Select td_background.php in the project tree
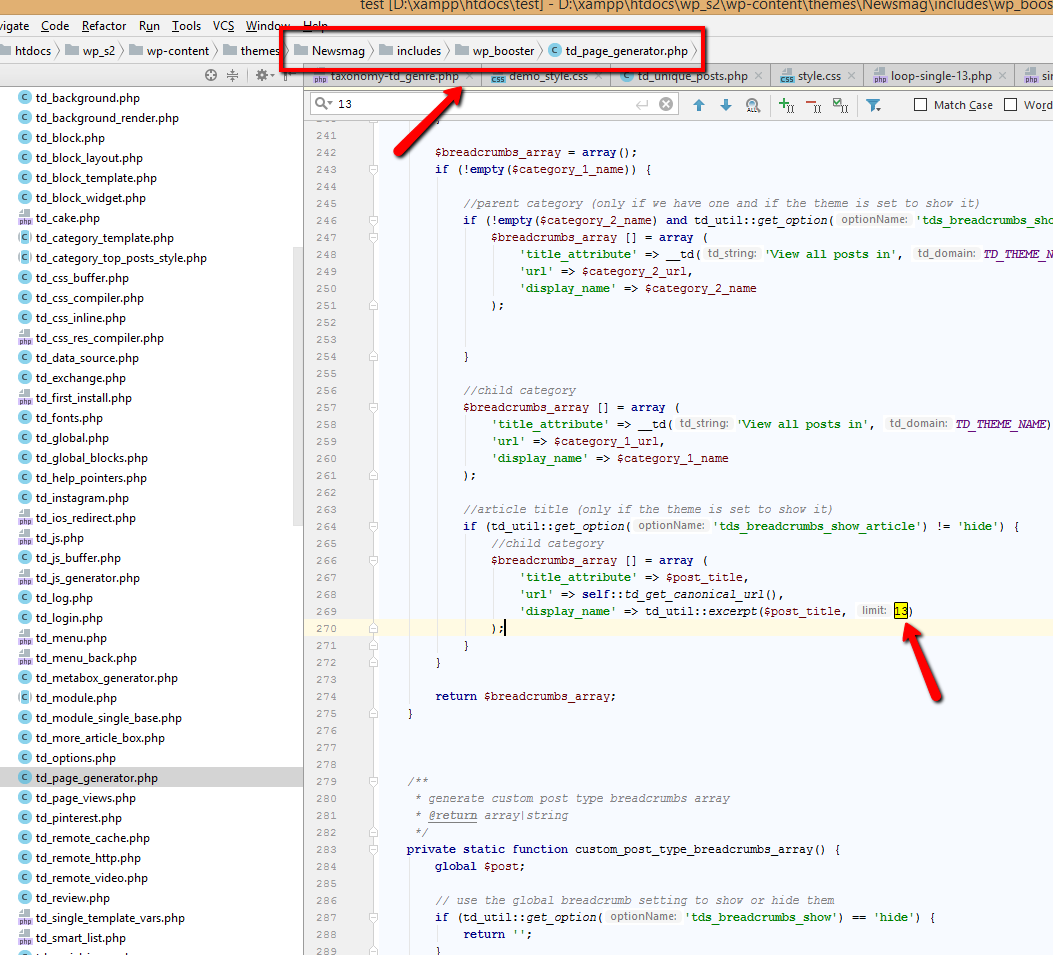The width and height of the screenshot is (1053, 955). (x=87, y=98)
